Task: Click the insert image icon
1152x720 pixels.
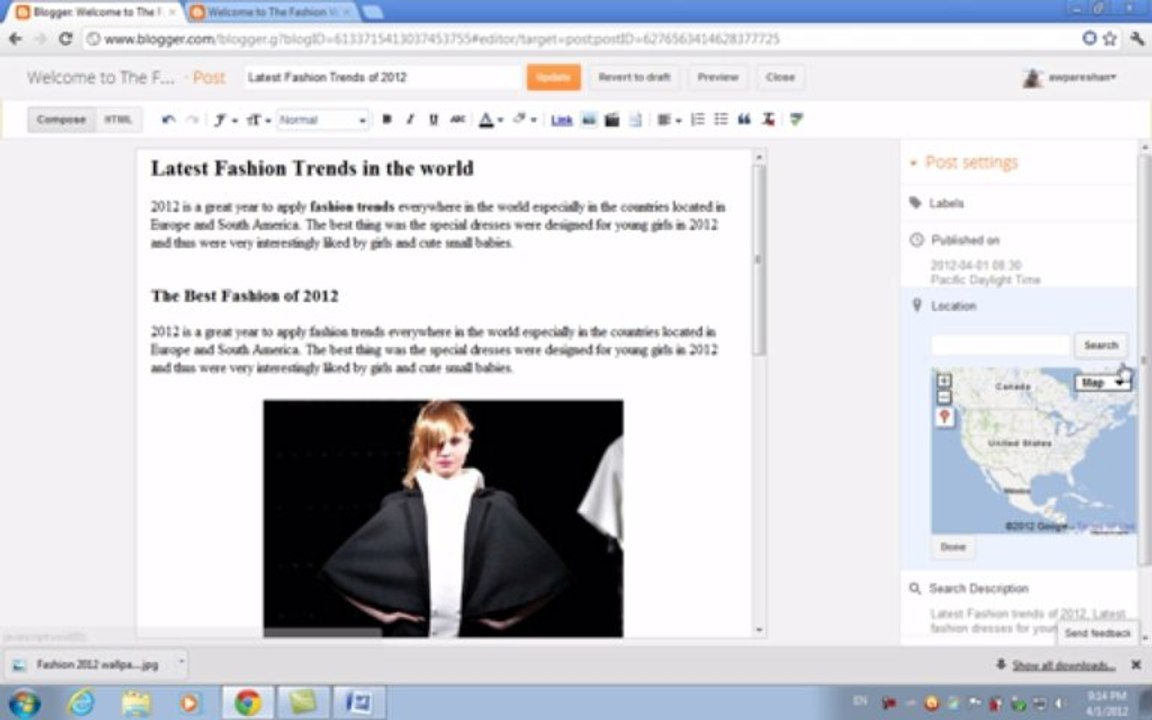Action: pos(588,120)
